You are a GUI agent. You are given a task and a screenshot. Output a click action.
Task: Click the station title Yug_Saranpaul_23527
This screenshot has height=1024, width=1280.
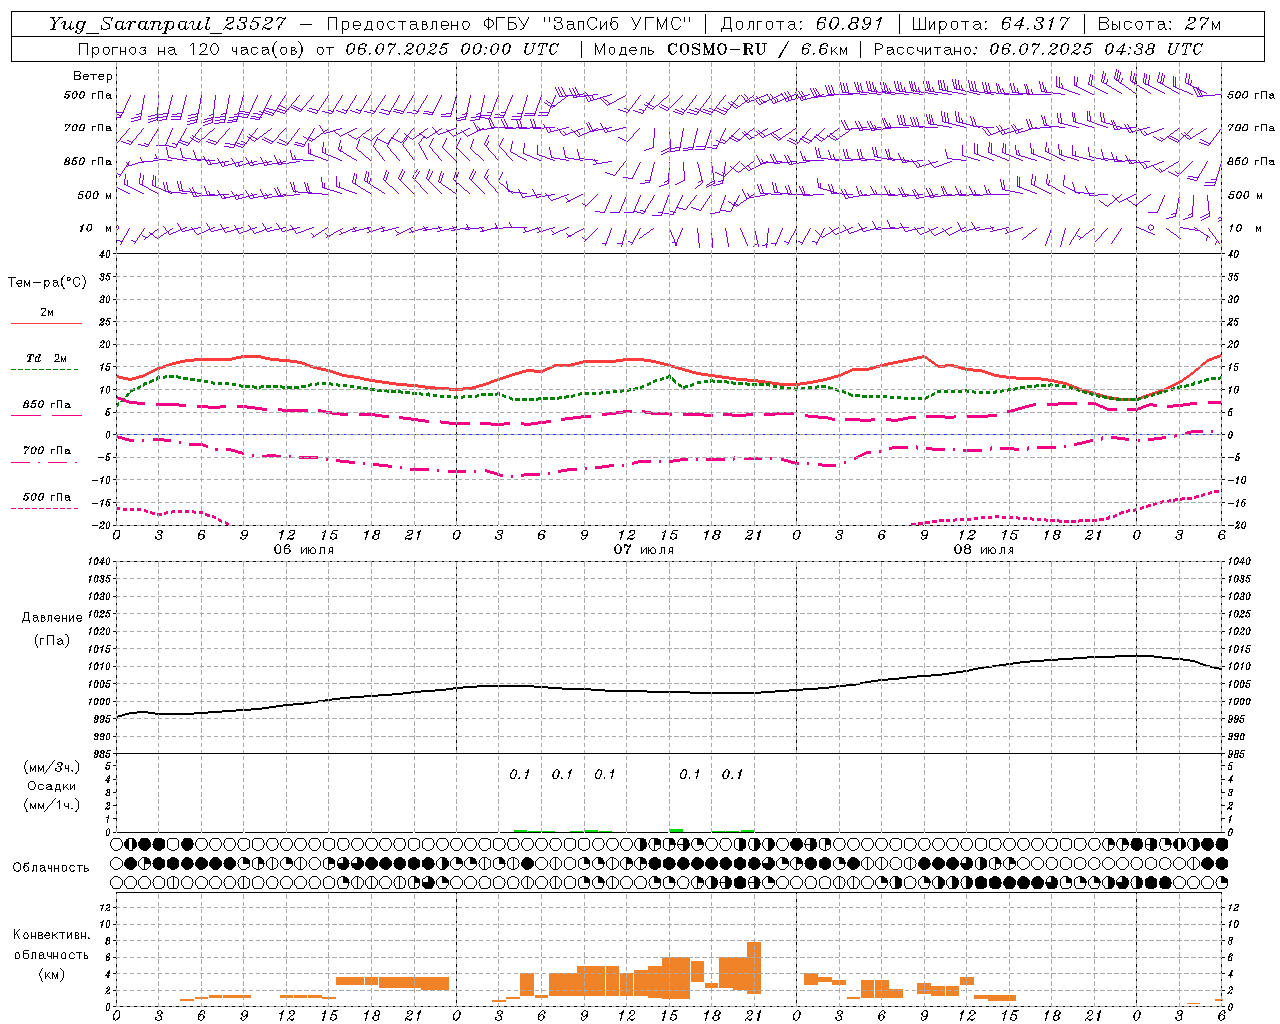167,24
